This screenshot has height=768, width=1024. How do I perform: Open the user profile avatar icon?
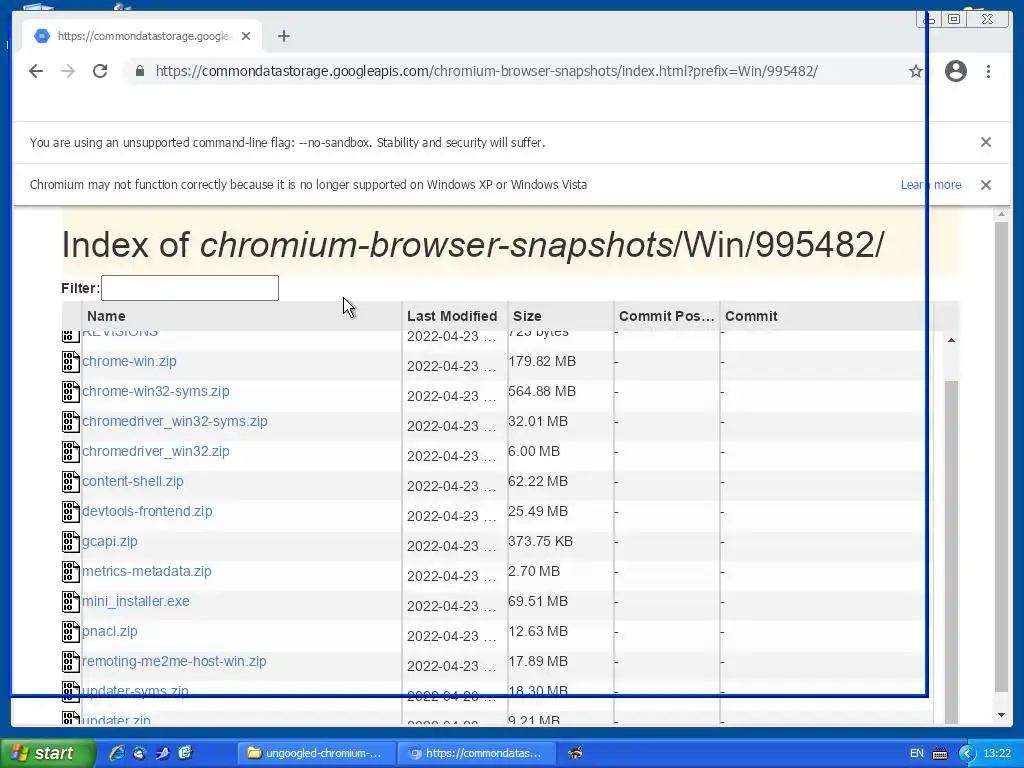pyautogui.click(x=955, y=71)
